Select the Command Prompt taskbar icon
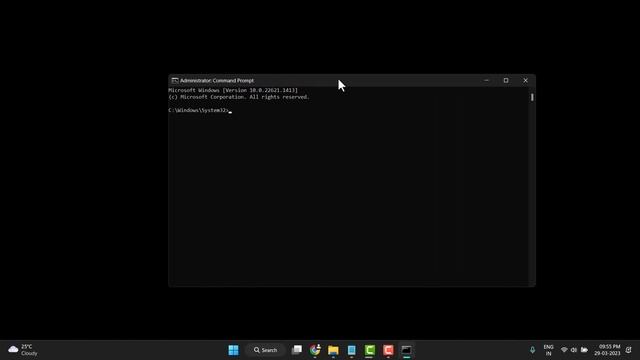 click(407, 350)
